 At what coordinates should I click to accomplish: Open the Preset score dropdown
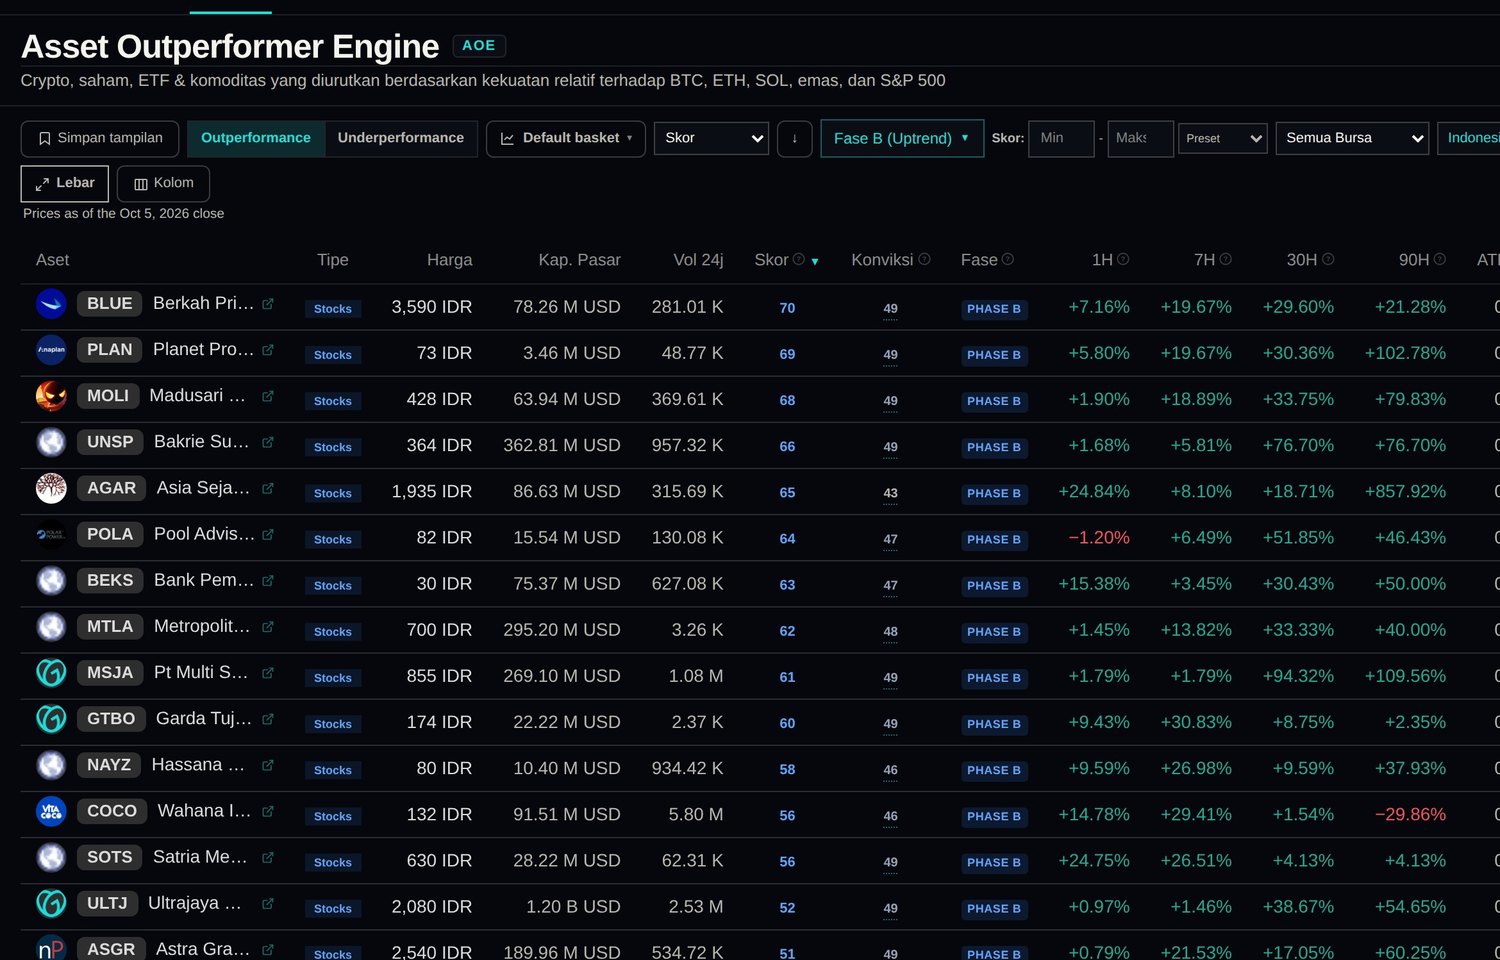pyautogui.click(x=1222, y=138)
